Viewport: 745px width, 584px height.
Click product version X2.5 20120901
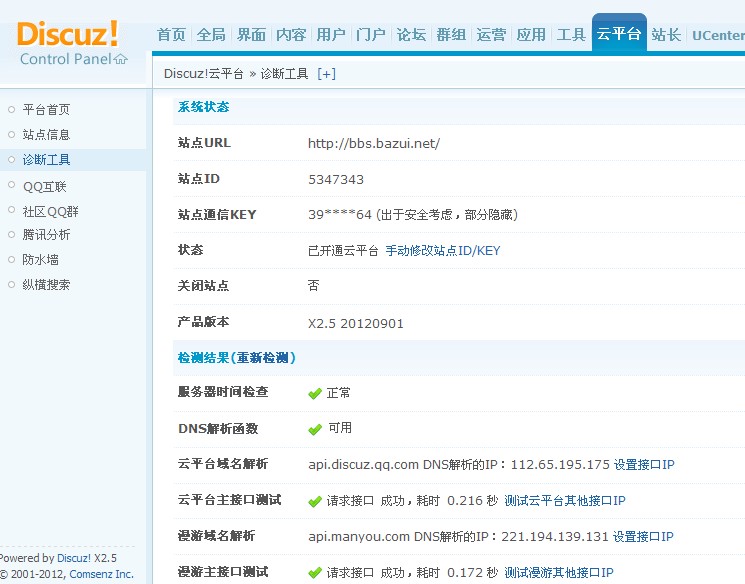[356, 324]
